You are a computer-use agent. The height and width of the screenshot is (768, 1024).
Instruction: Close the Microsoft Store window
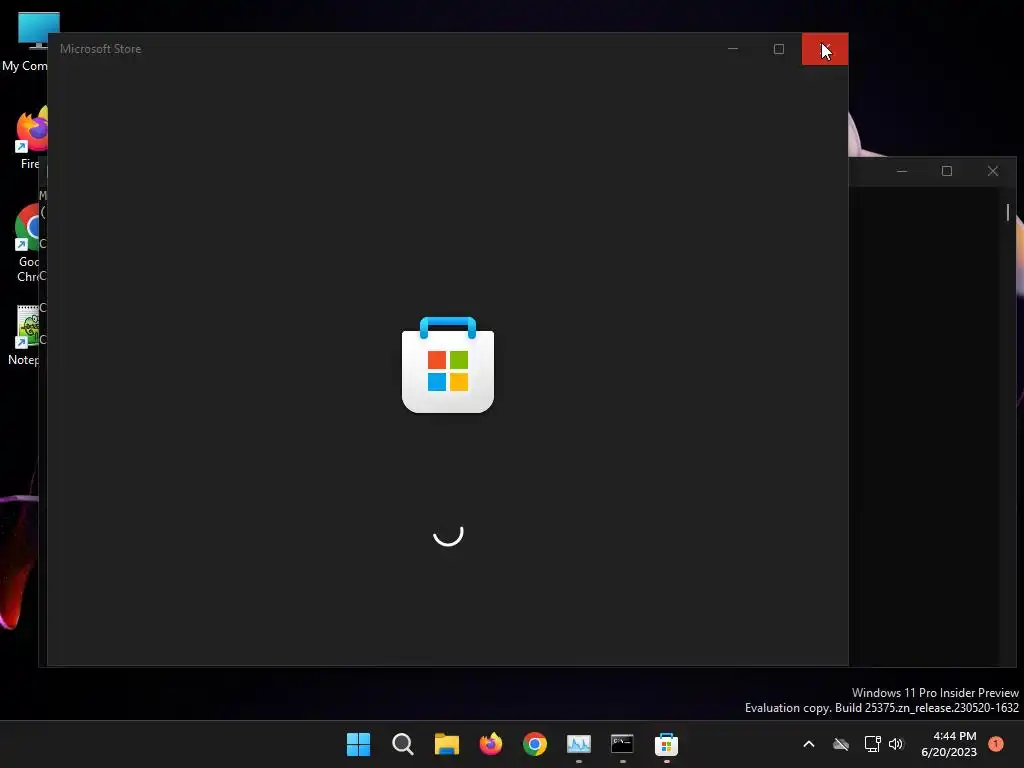coord(825,49)
